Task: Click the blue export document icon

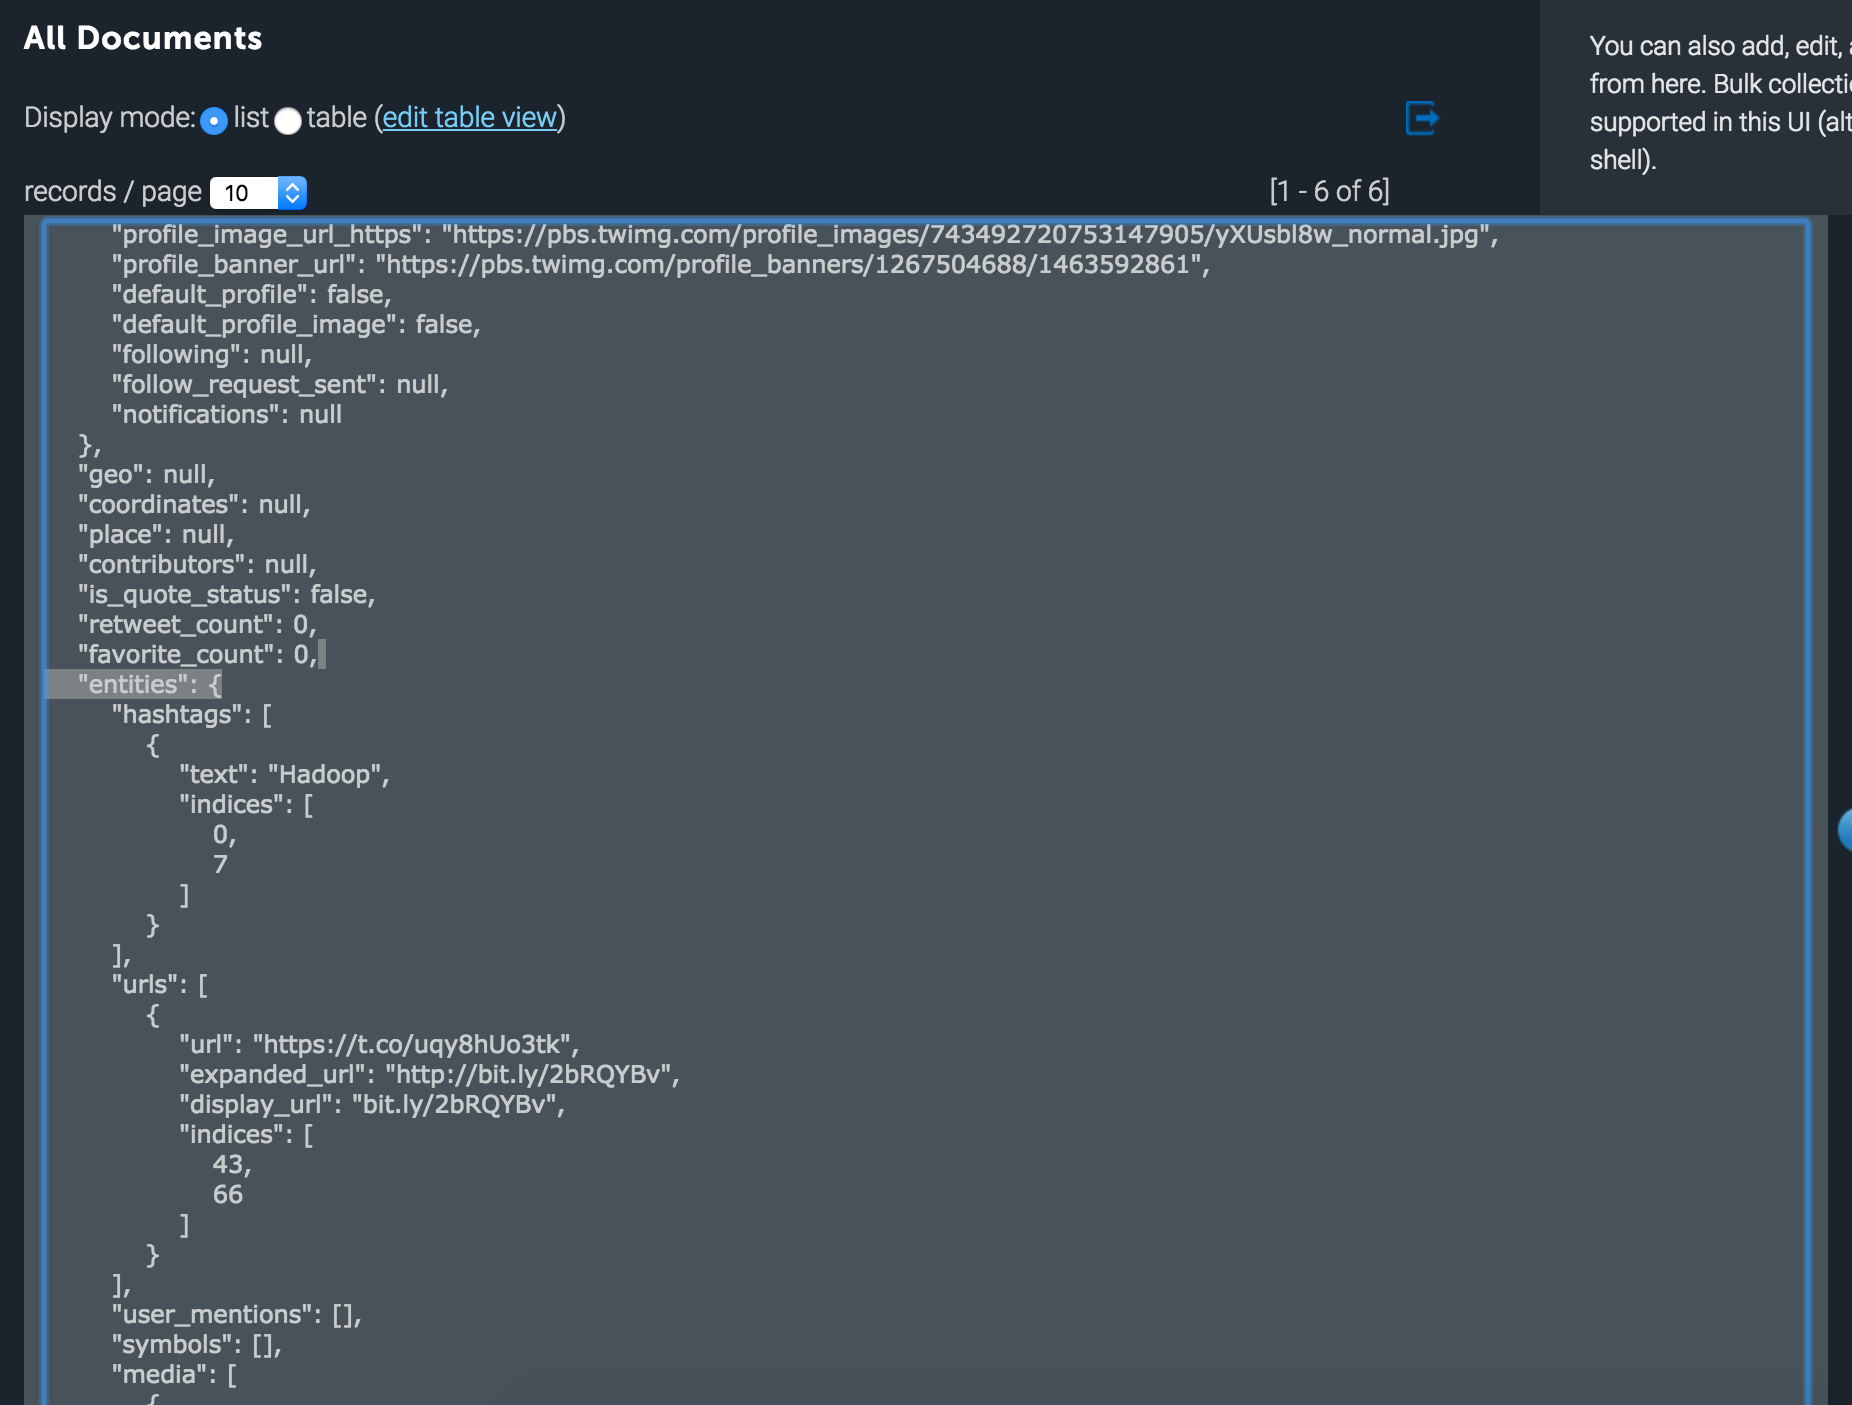Action: [x=1424, y=118]
